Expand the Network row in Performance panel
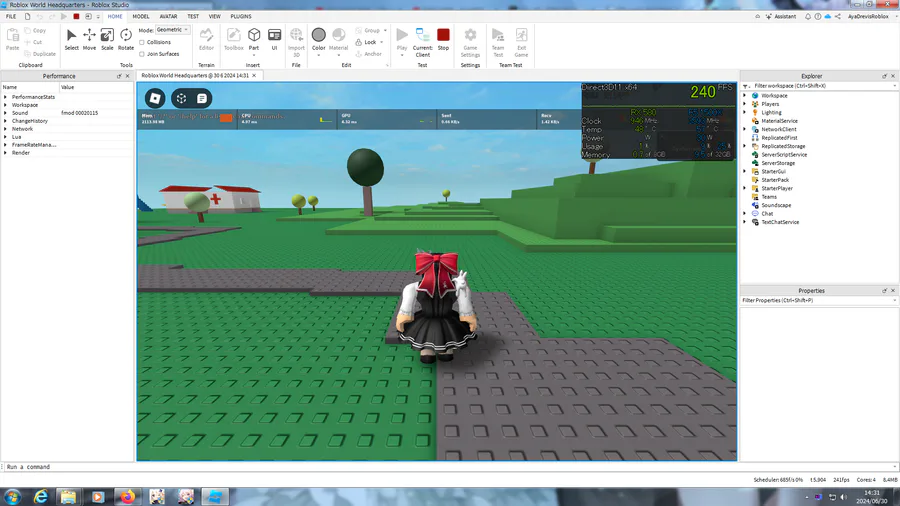This screenshot has width=900, height=506. 5,129
